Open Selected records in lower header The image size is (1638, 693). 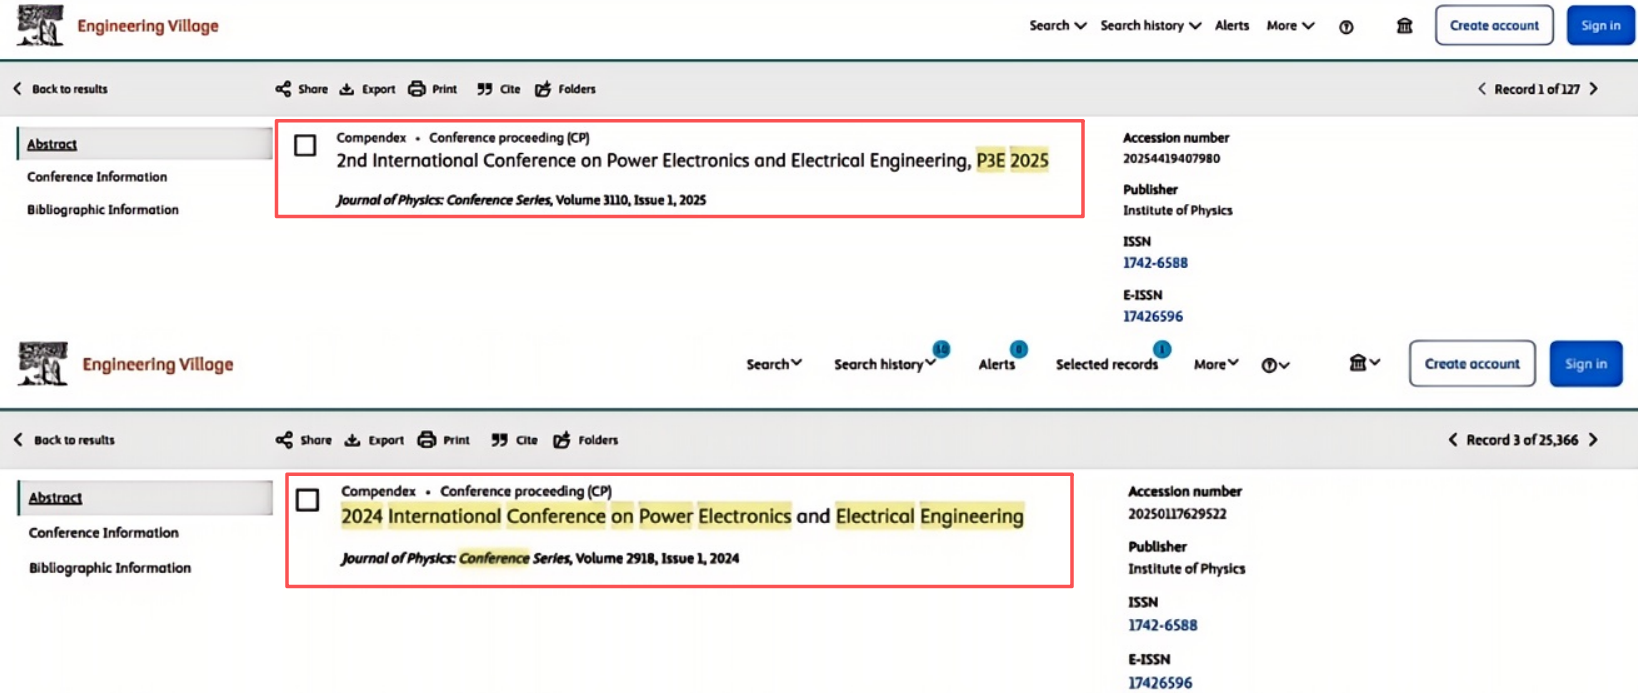point(1107,364)
